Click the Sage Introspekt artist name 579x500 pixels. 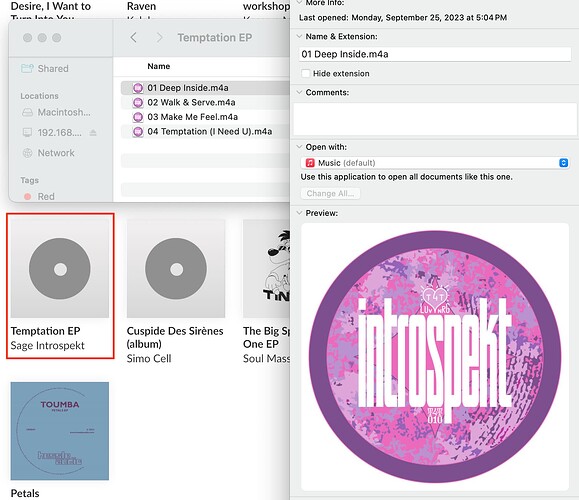[48, 345]
